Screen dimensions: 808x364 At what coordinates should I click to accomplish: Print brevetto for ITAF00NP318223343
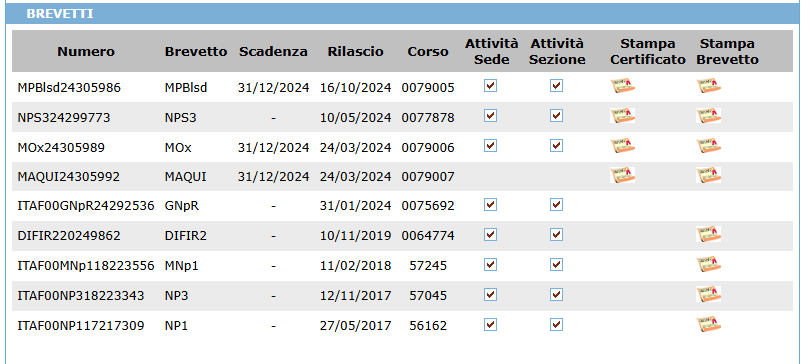(x=709, y=294)
